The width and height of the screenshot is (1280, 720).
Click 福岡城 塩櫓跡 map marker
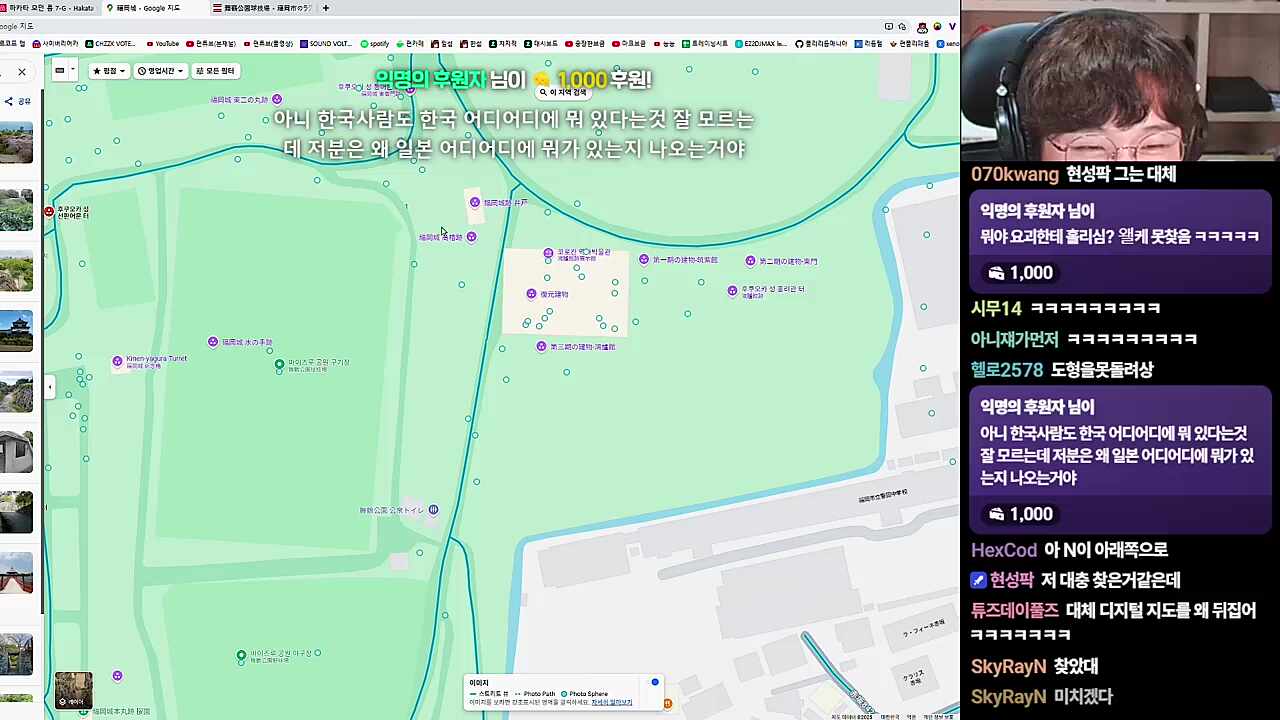(471, 237)
